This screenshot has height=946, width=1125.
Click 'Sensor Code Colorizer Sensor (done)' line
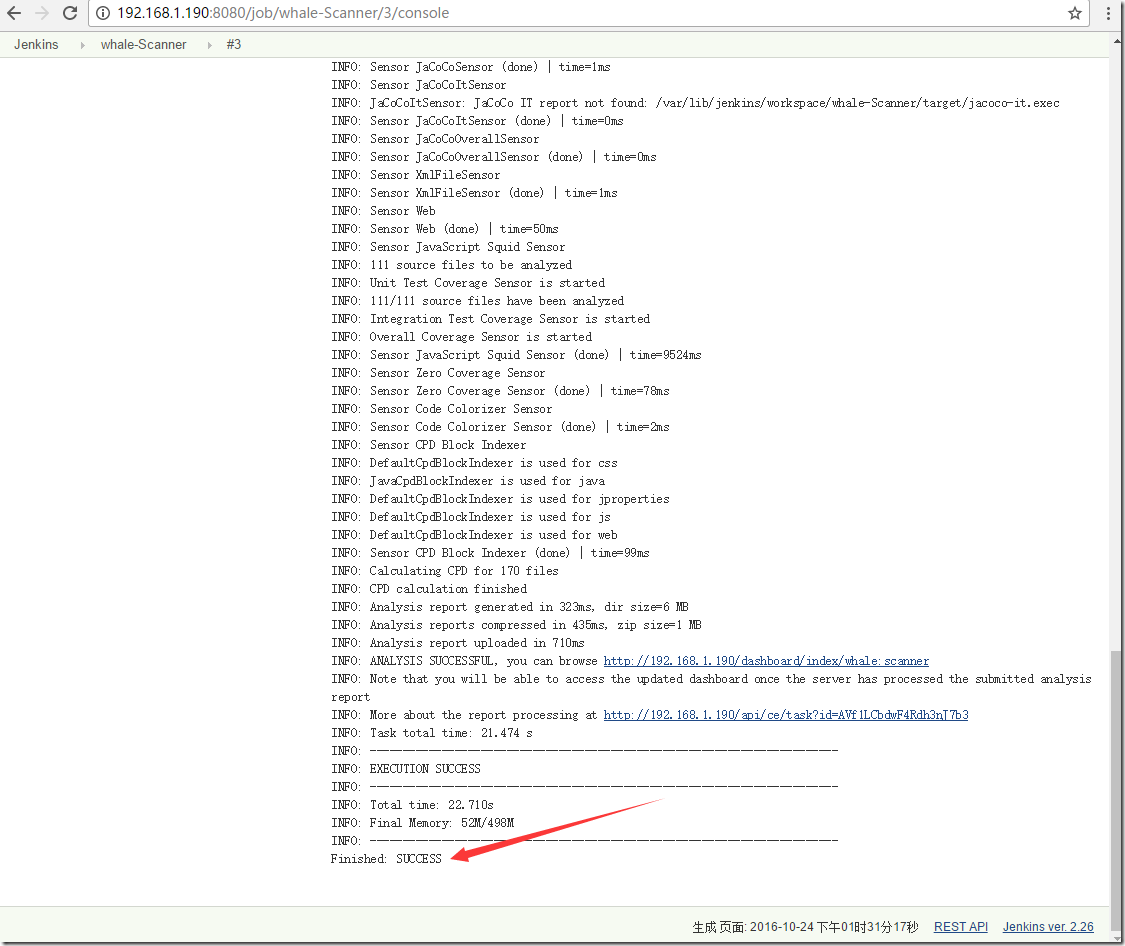tap(500, 427)
